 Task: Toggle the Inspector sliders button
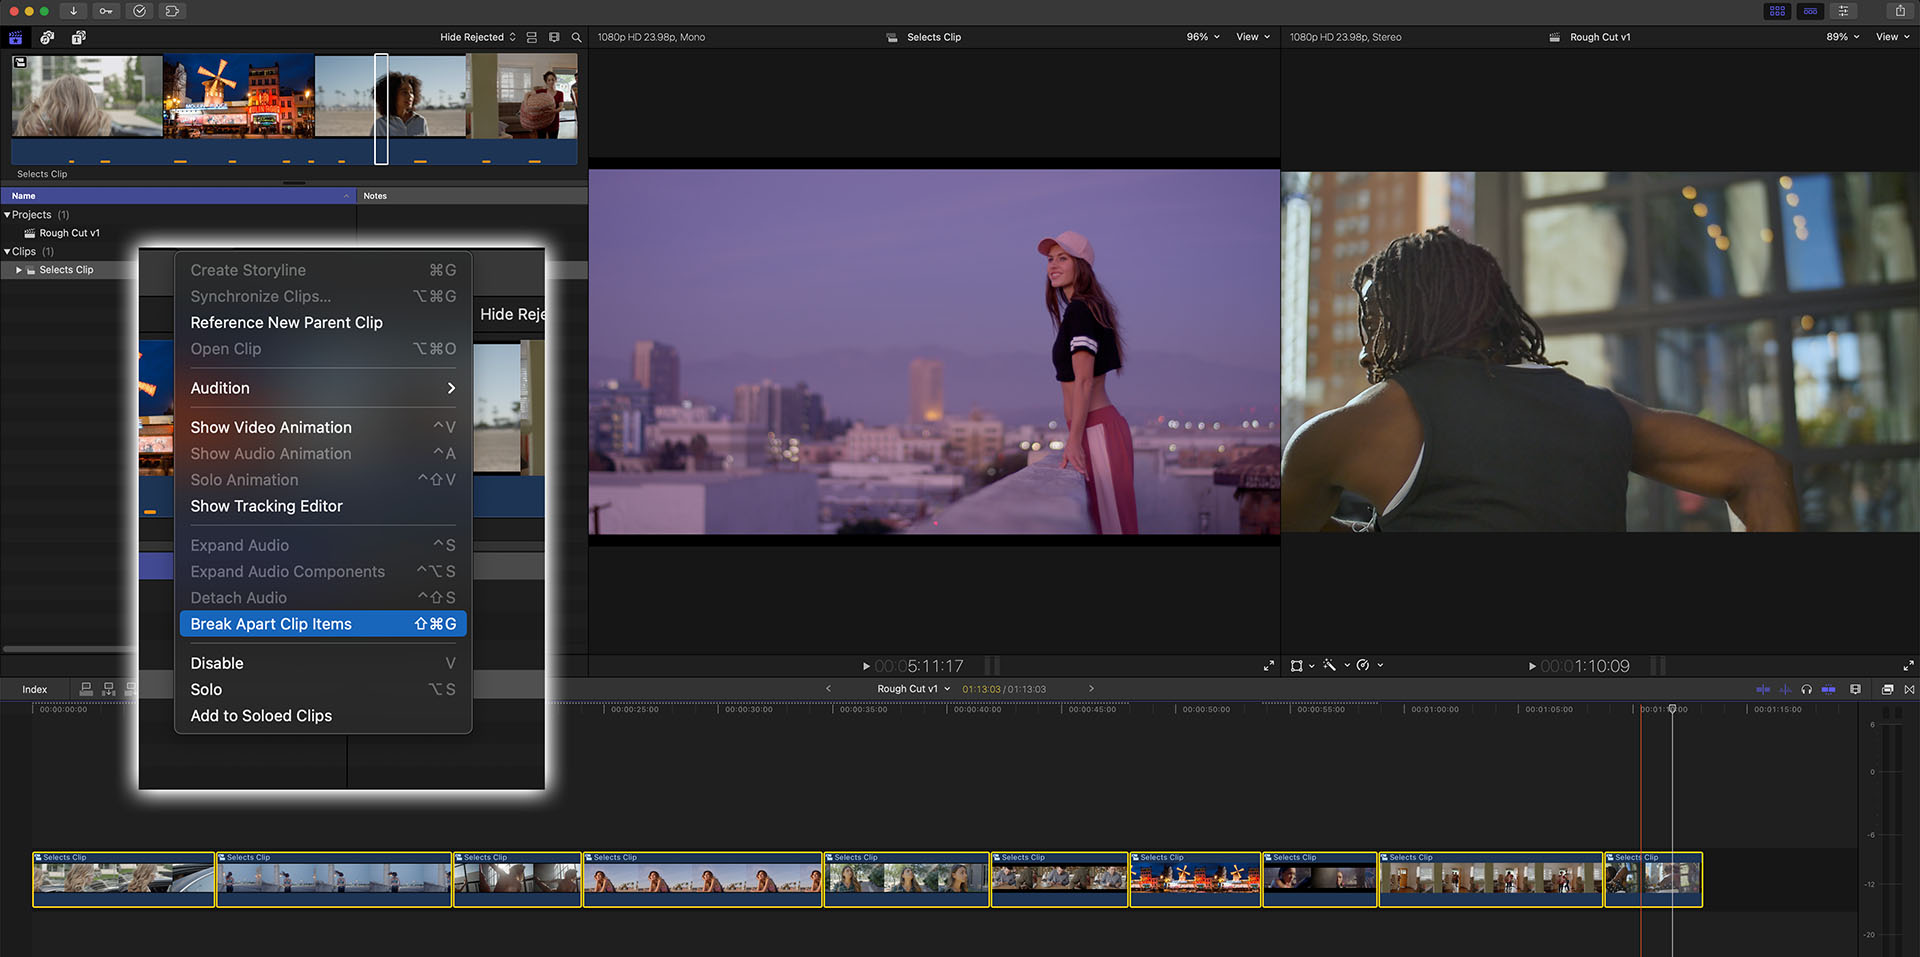tap(1843, 11)
